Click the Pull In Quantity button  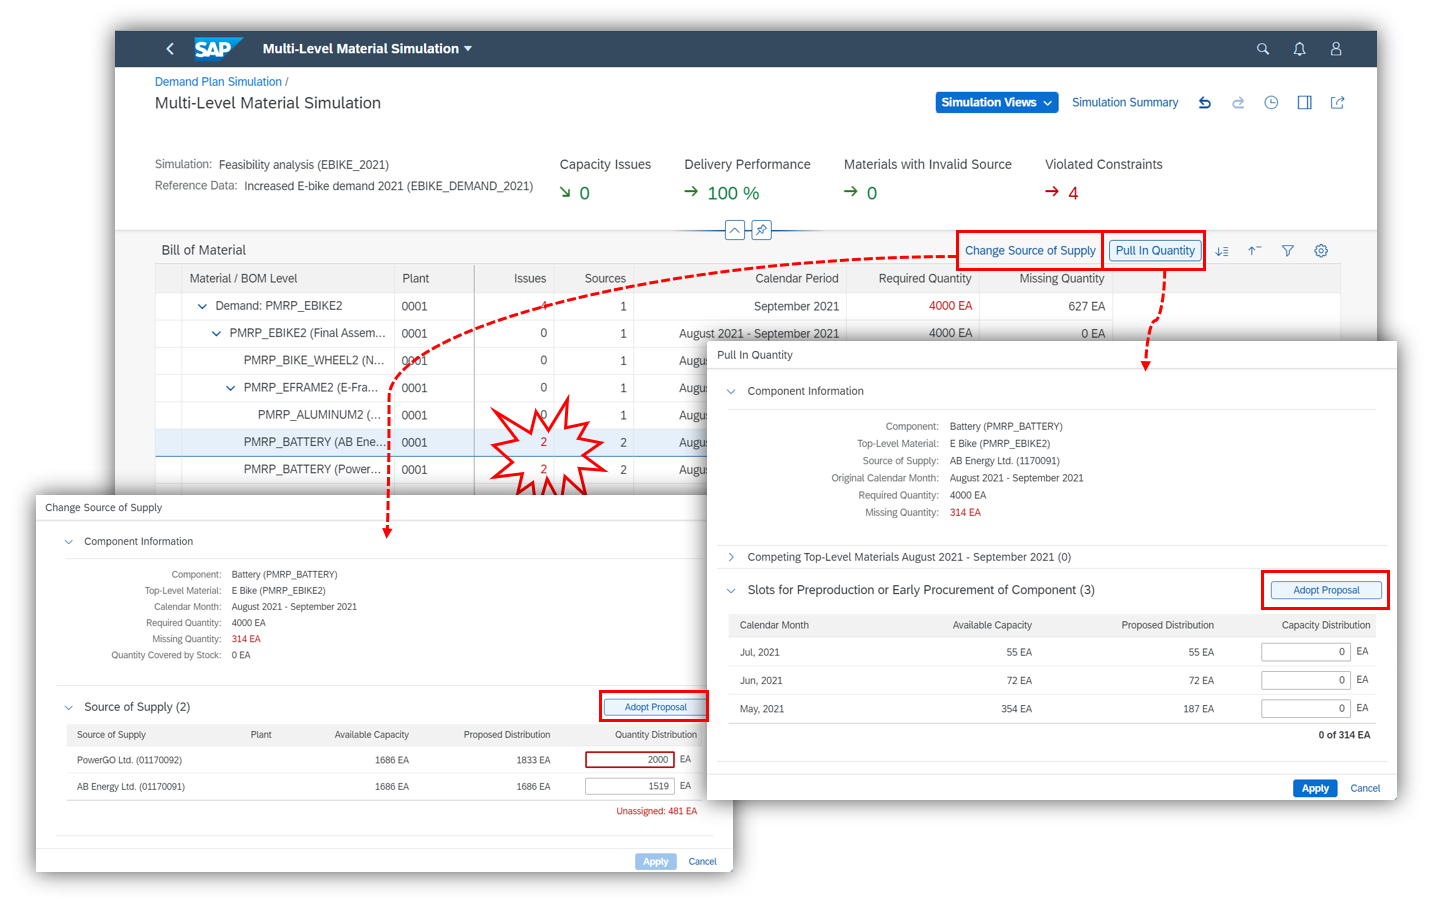click(x=1155, y=251)
